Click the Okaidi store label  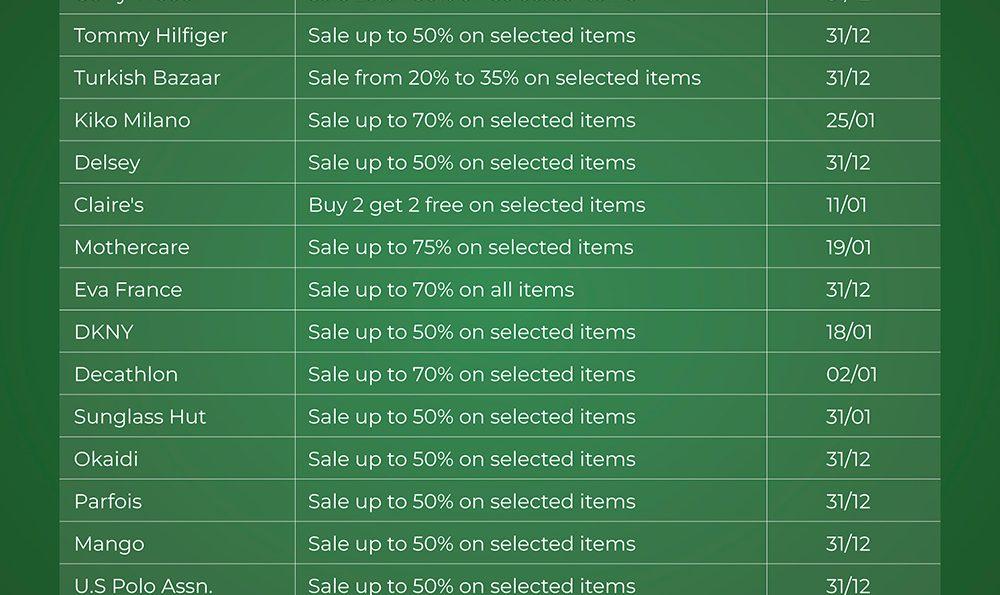point(106,460)
